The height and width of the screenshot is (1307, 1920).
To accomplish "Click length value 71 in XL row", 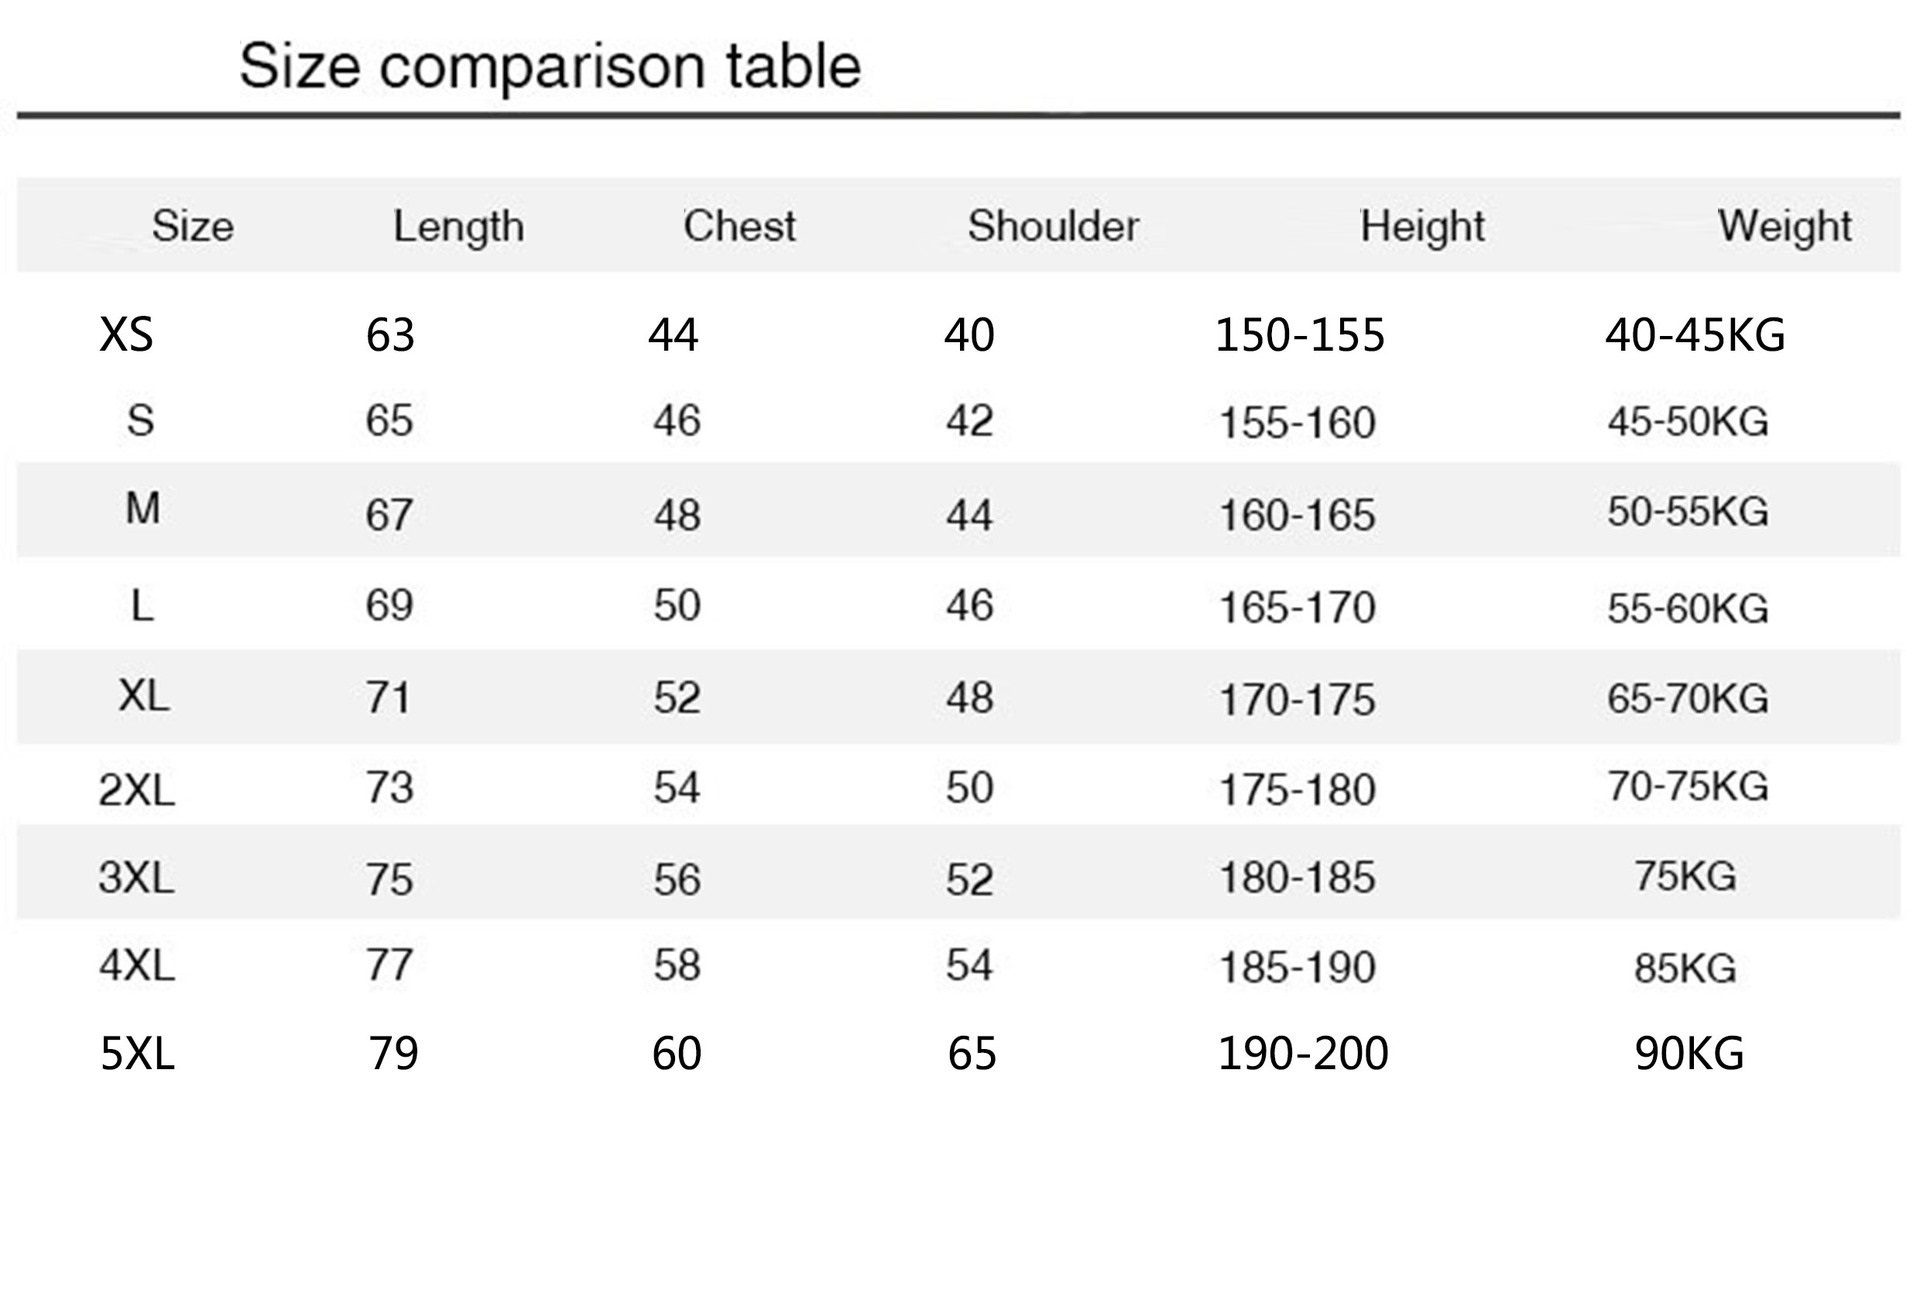I will pos(388,698).
